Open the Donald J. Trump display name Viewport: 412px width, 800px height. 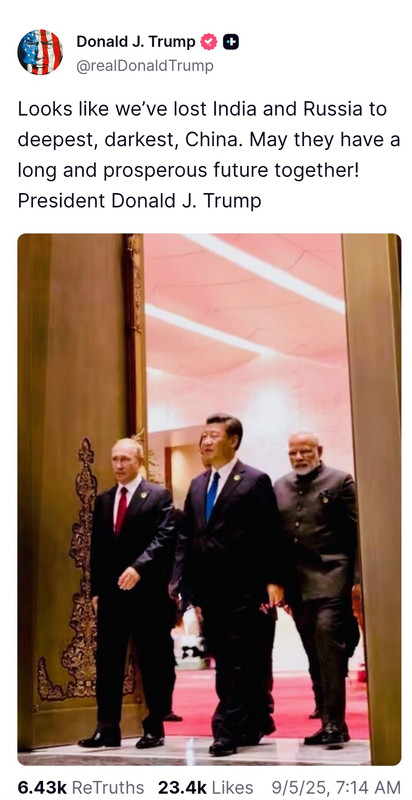coord(136,42)
